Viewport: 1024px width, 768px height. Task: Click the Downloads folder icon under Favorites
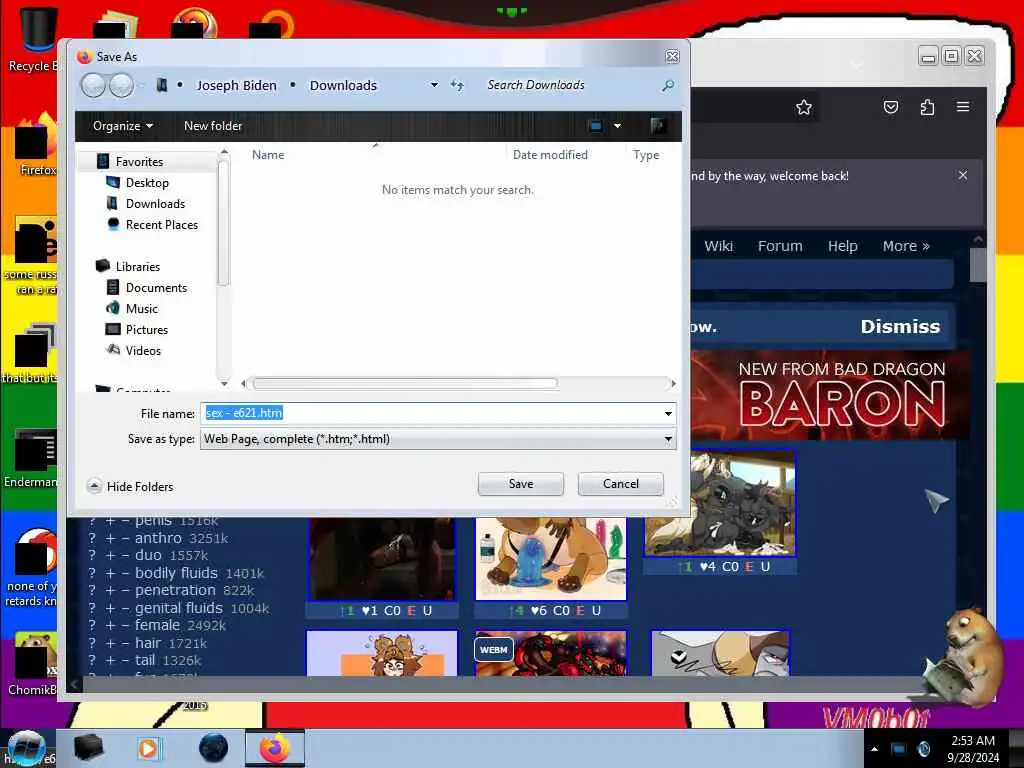112,204
